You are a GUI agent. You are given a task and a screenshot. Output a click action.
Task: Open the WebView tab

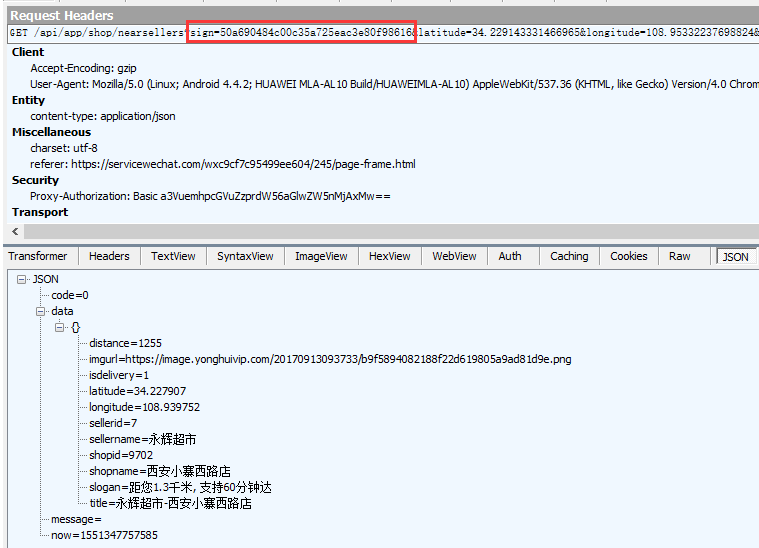coord(455,256)
